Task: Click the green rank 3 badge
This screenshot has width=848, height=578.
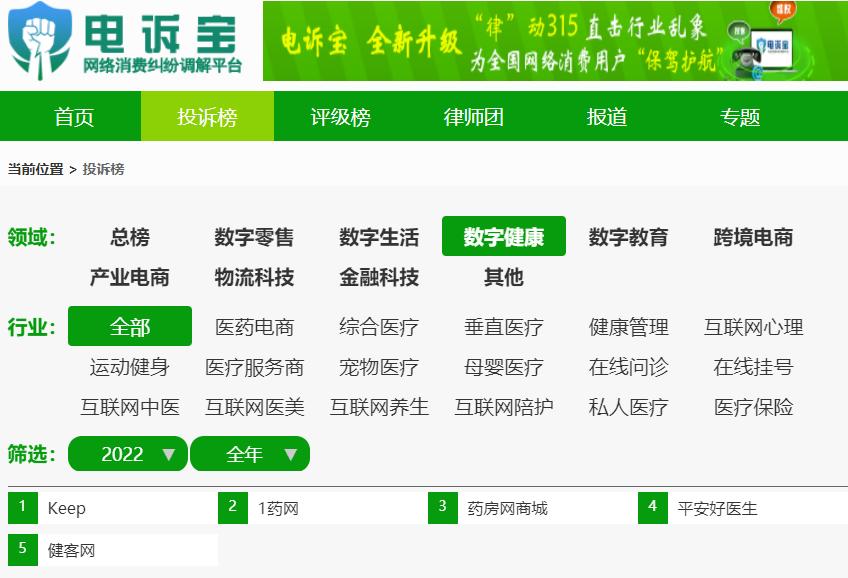Action: (x=442, y=507)
